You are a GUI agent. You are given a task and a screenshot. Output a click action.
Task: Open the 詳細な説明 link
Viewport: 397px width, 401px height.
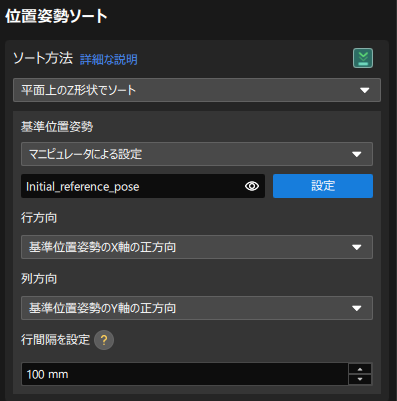[x=109, y=60]
